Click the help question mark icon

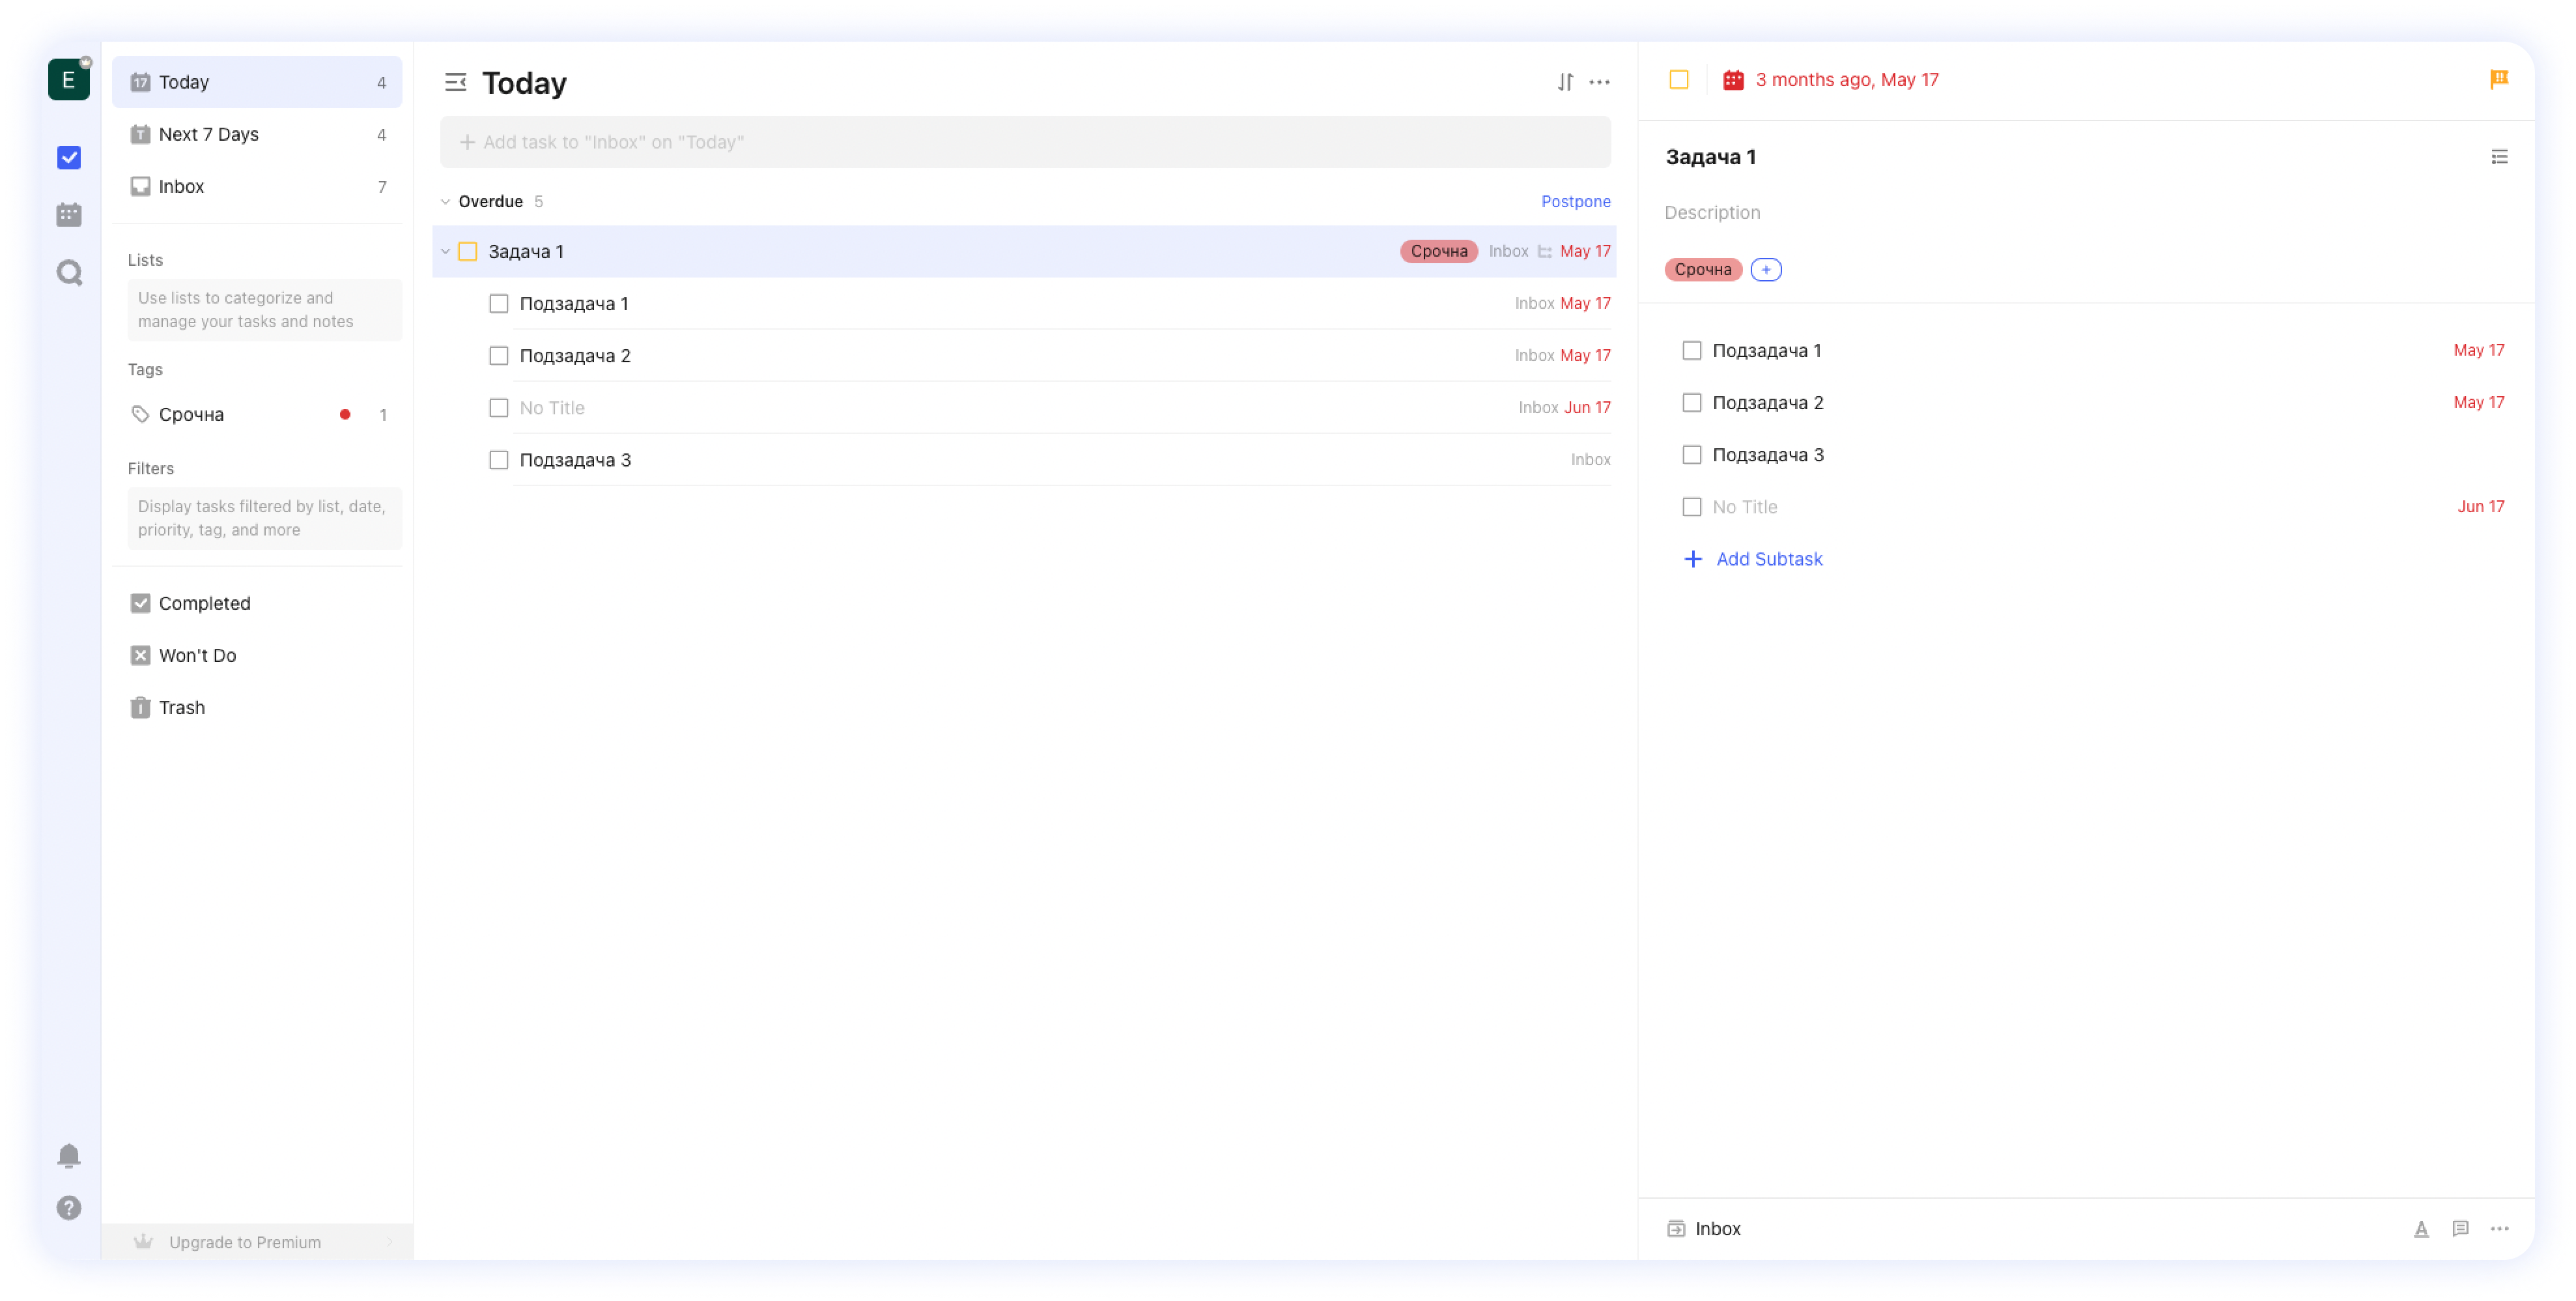pos(69,1208)
